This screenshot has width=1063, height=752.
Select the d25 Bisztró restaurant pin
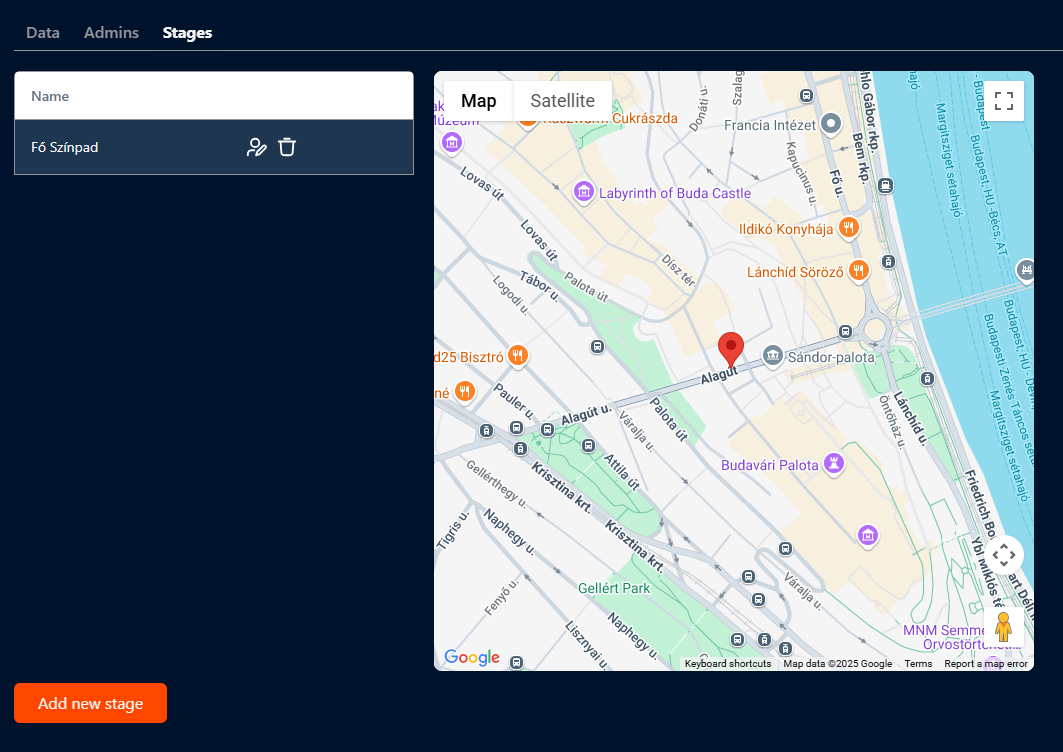pos(518,355)
